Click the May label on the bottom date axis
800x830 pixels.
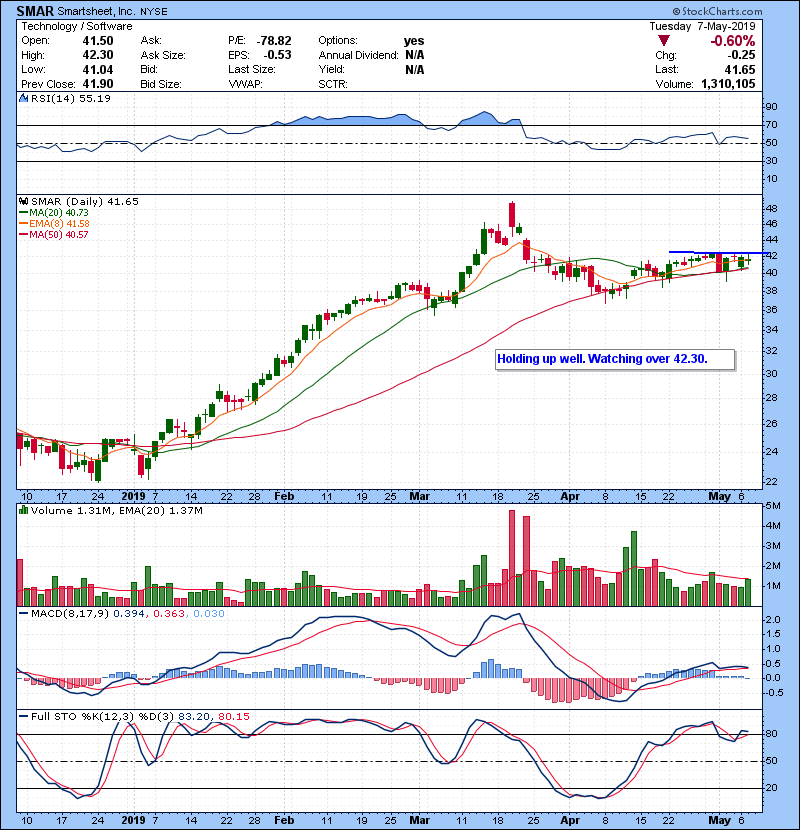pos(720,820)
